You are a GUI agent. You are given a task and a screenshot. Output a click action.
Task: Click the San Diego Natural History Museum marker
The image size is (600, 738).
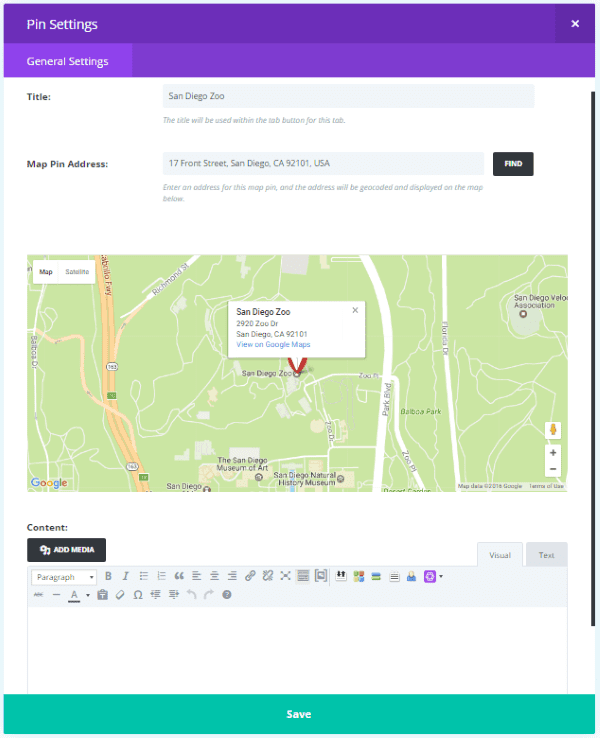tap(341, 479)
